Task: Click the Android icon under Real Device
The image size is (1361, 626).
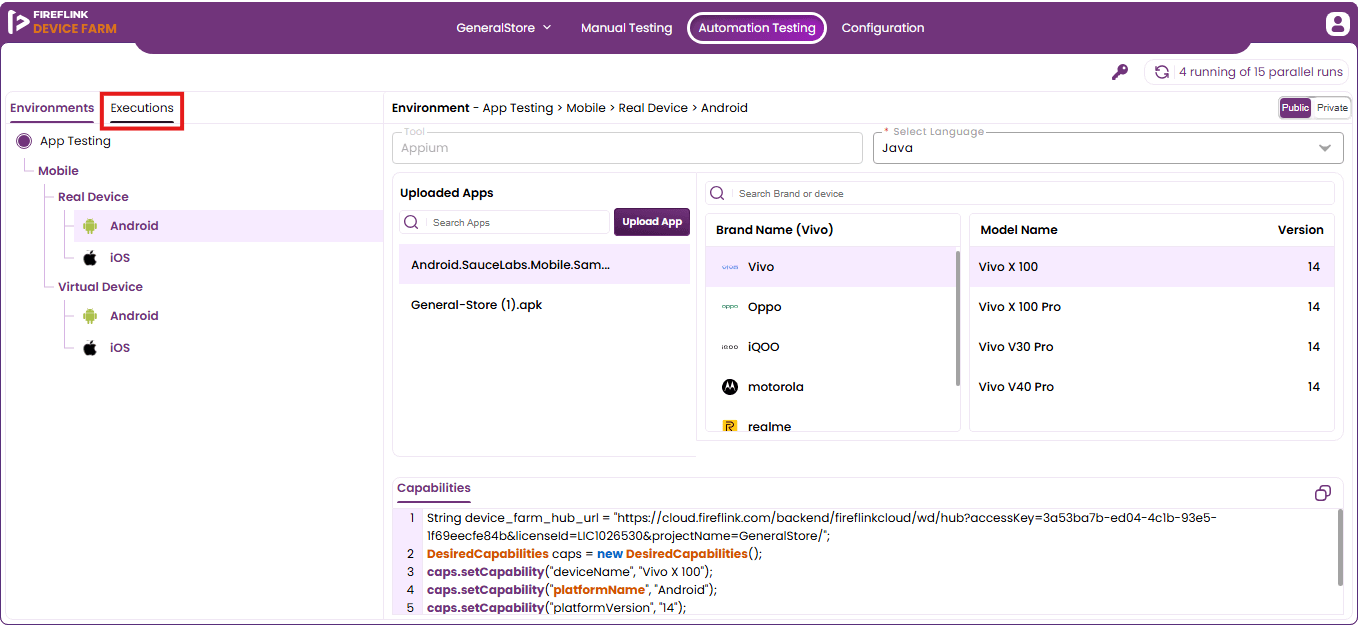Action: (x=90, y=226)
